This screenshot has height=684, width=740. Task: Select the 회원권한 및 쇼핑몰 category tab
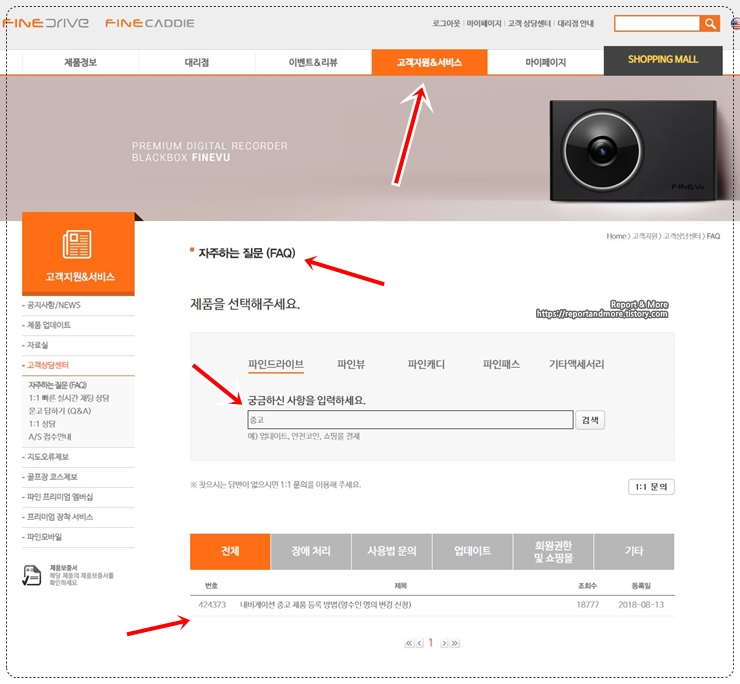553,551
